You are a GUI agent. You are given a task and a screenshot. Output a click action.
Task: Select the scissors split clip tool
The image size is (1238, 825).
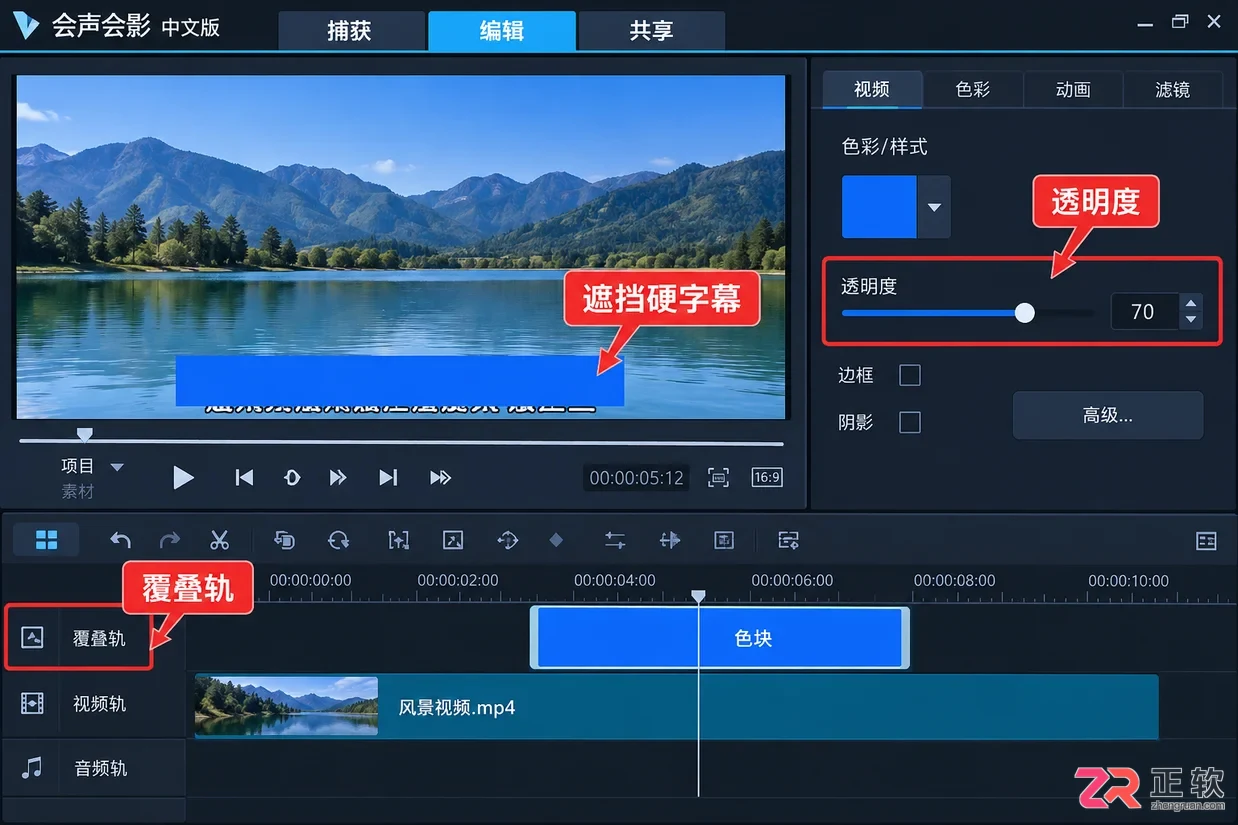coord(220,540)
